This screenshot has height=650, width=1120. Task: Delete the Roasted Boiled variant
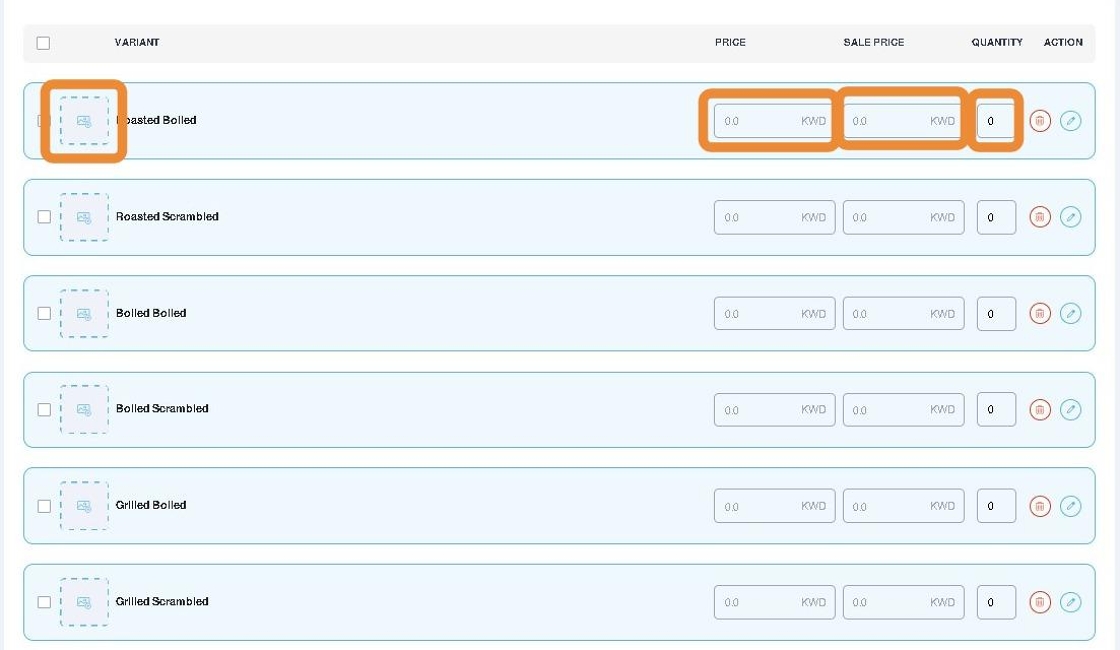point(1040,121)
